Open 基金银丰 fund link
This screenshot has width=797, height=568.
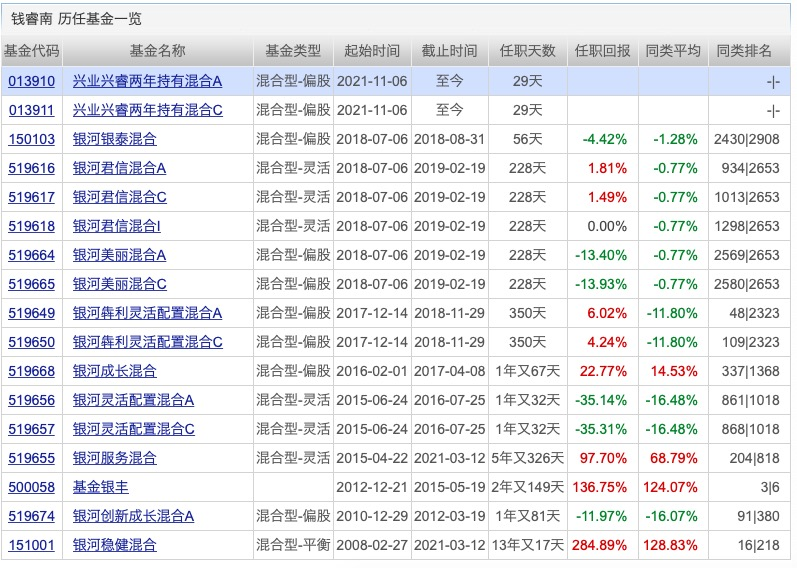(x=101, y=487)
